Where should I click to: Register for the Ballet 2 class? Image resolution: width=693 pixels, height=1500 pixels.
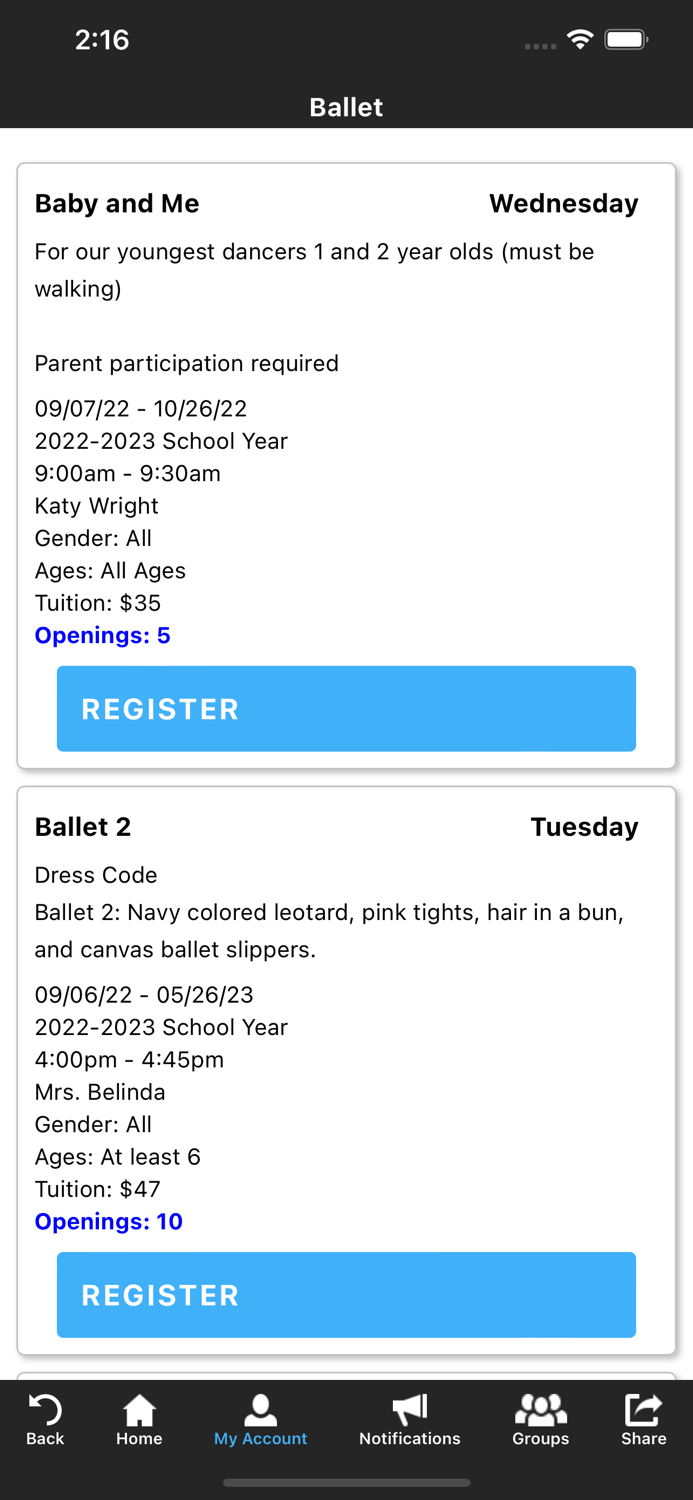pos(346,1294)
